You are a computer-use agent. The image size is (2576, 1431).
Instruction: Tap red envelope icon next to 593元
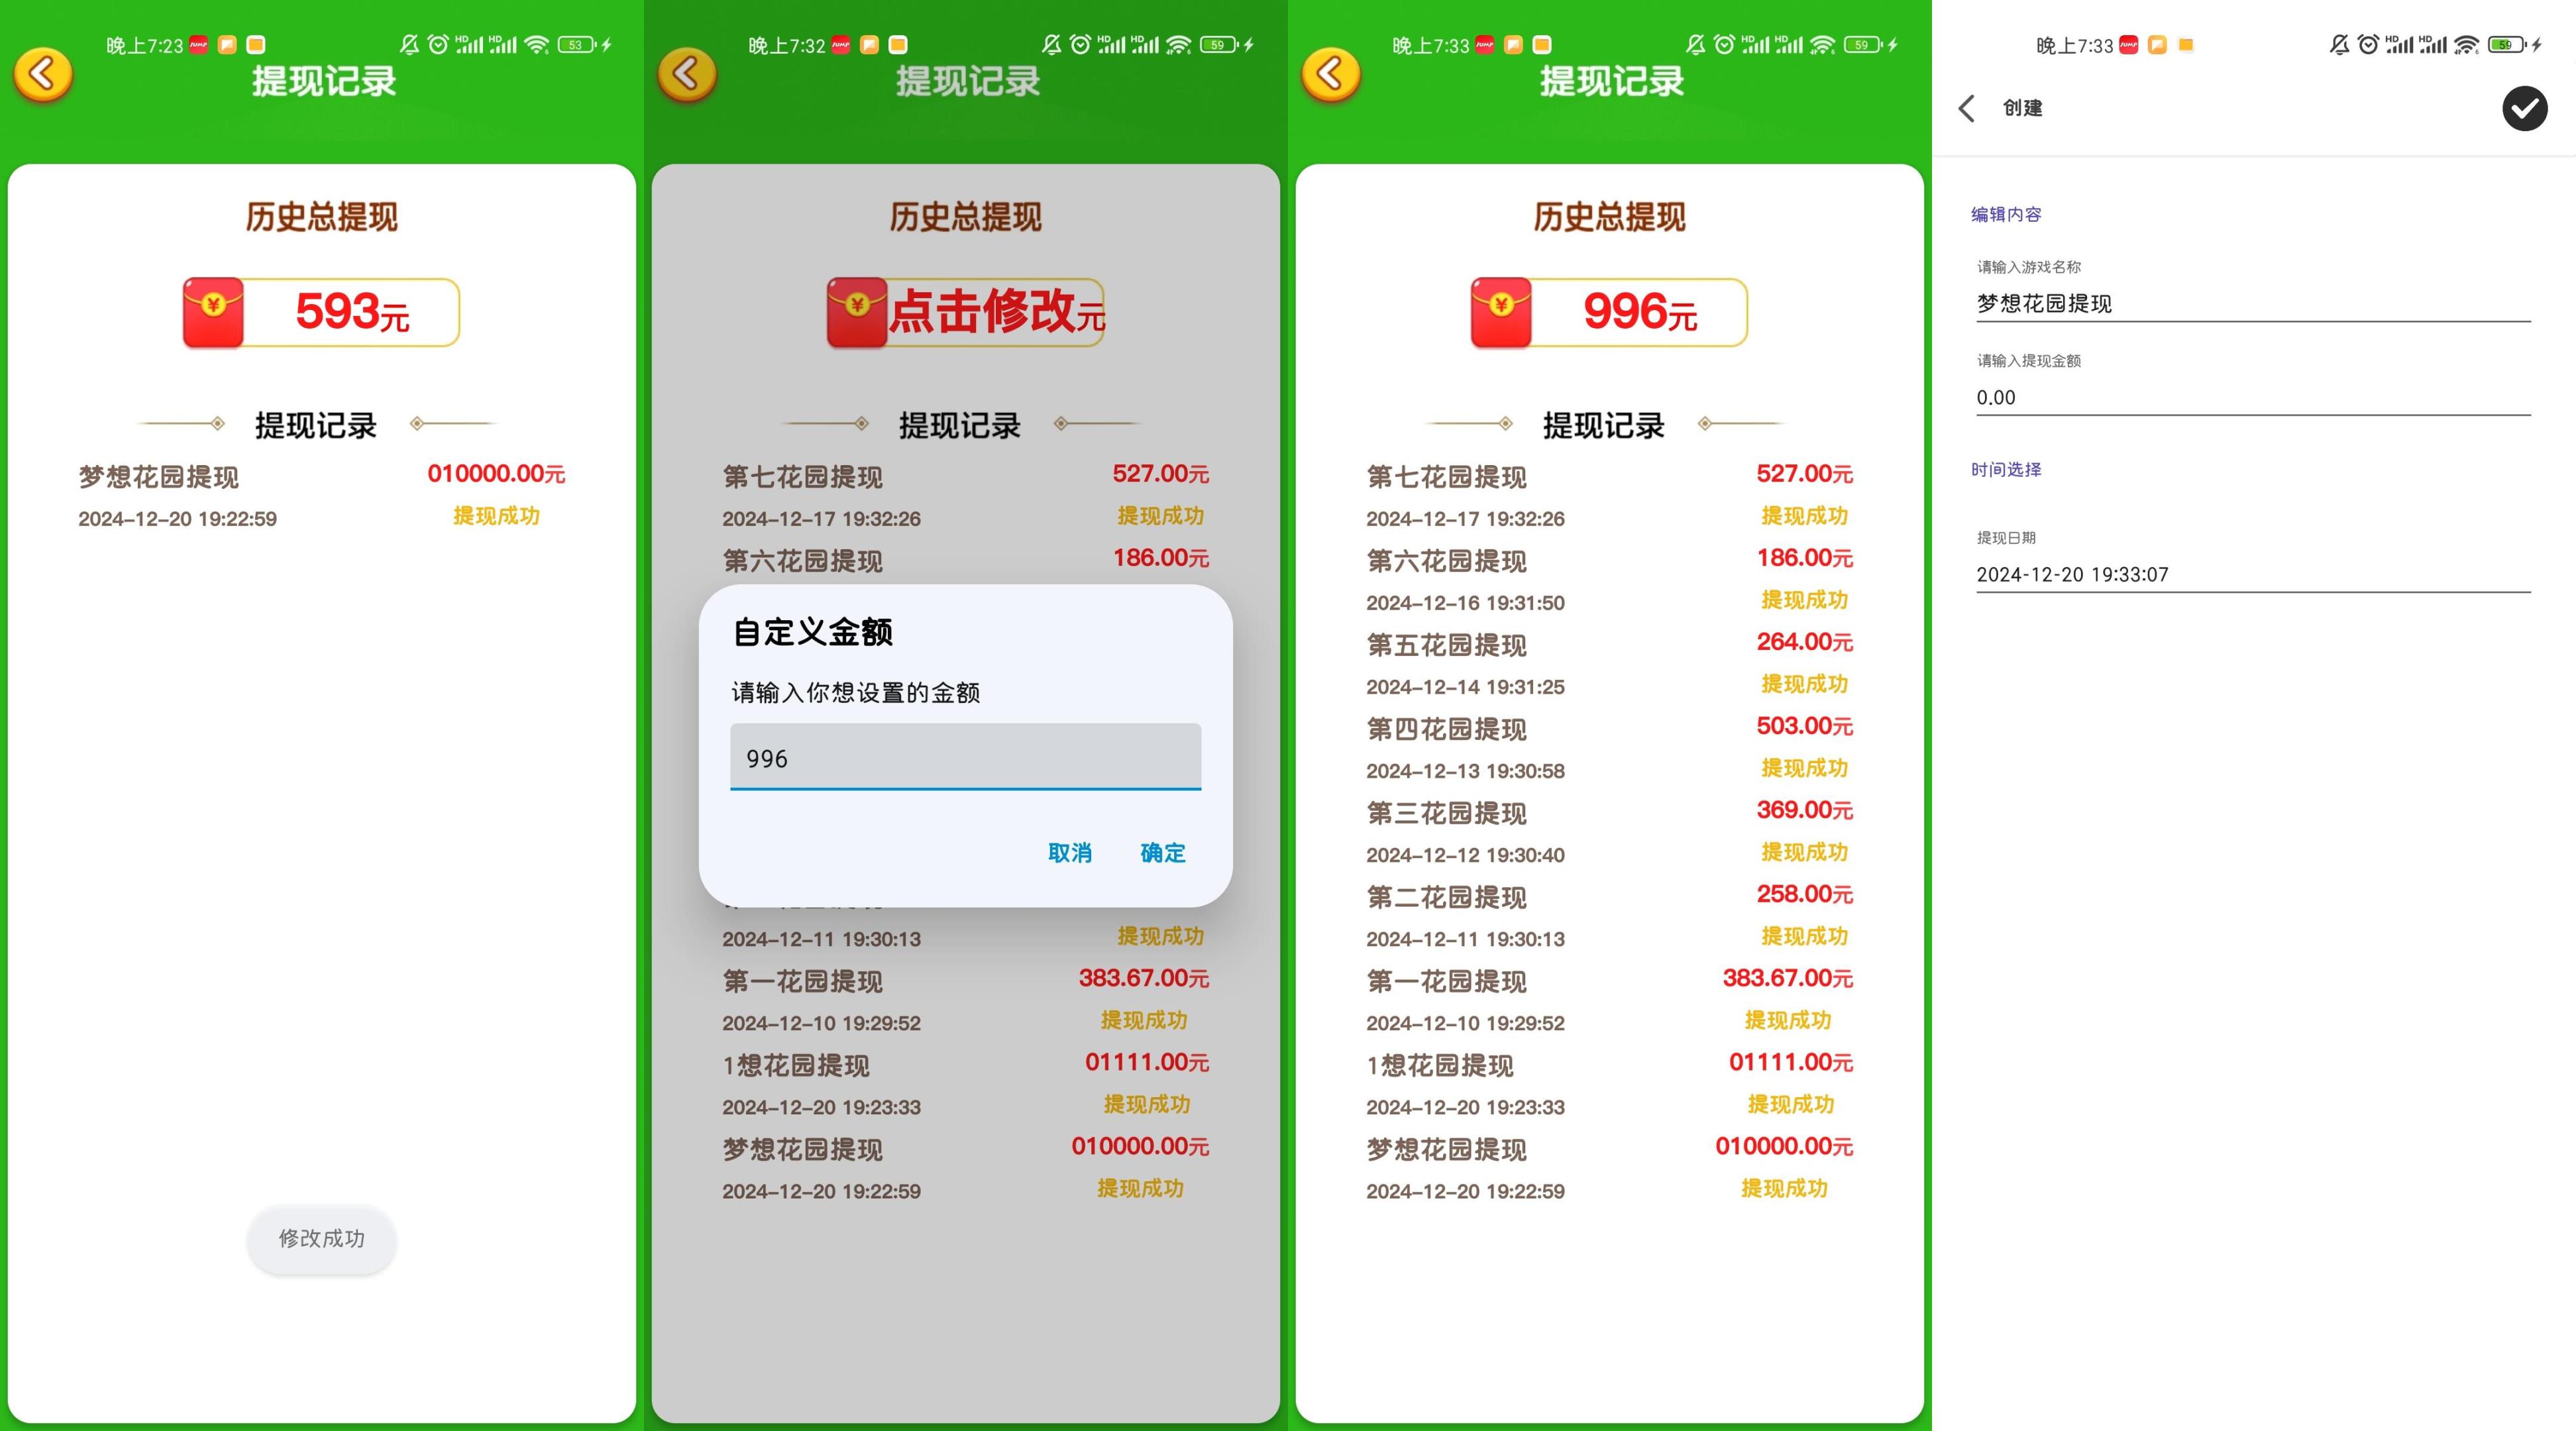pos(213,312)
